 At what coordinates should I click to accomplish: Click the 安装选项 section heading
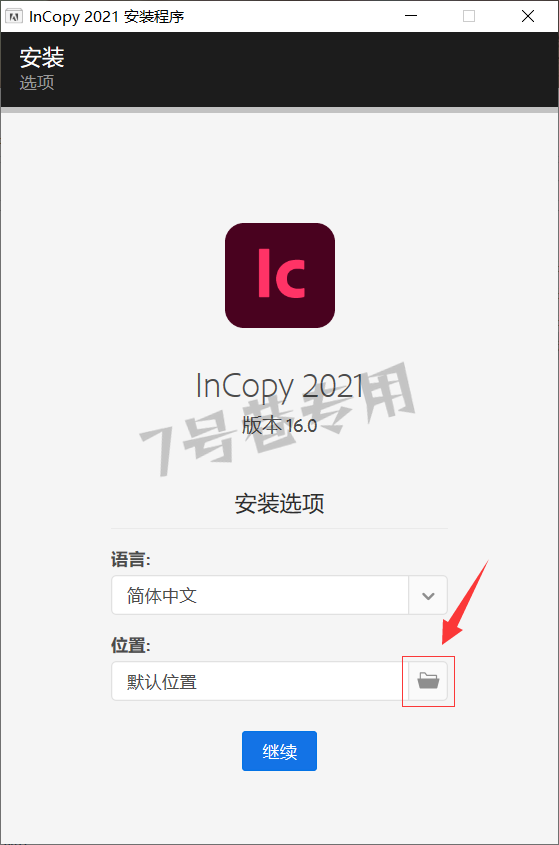tap(279, 503)
